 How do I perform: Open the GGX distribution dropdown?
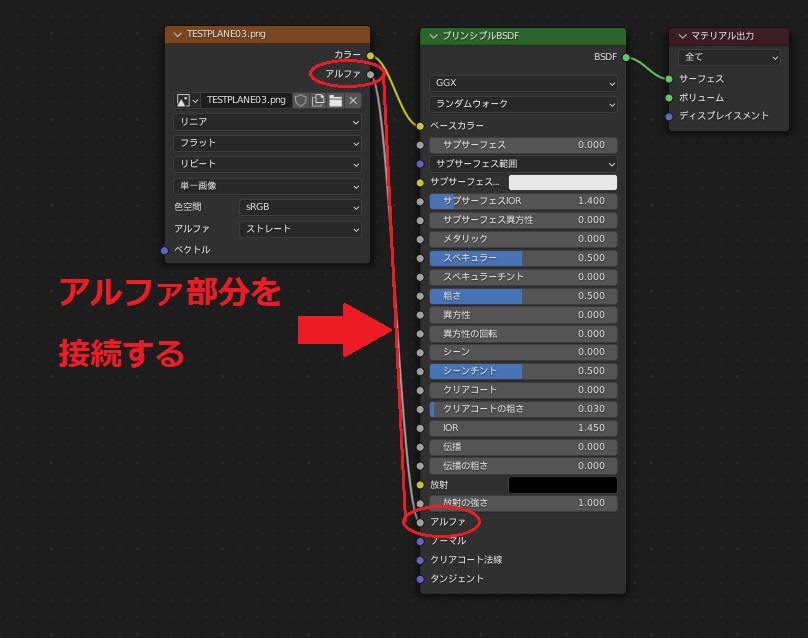tap(523, 83)
